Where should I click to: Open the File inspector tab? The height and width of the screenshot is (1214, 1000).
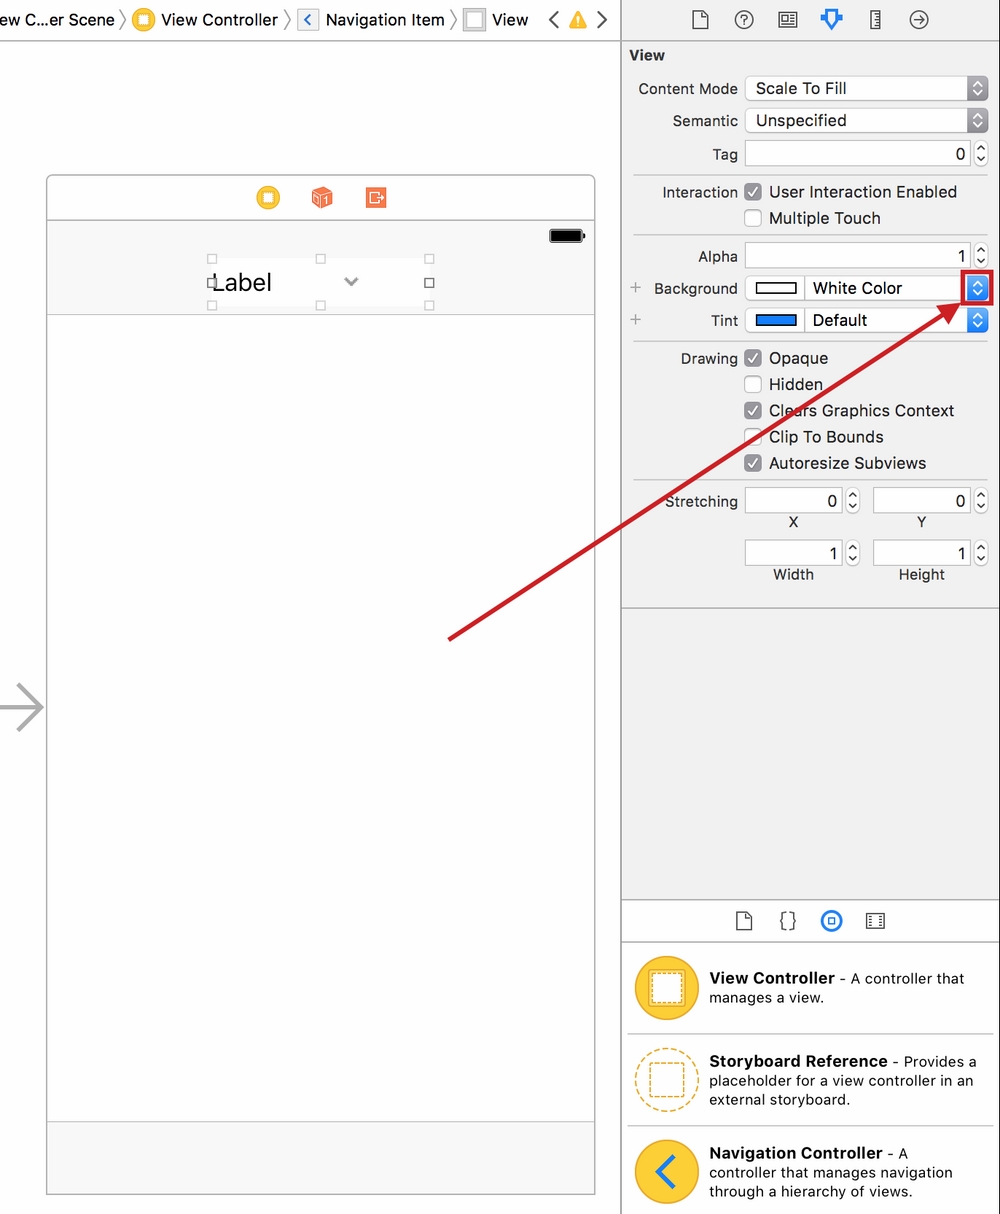click(x=701, y=20)
